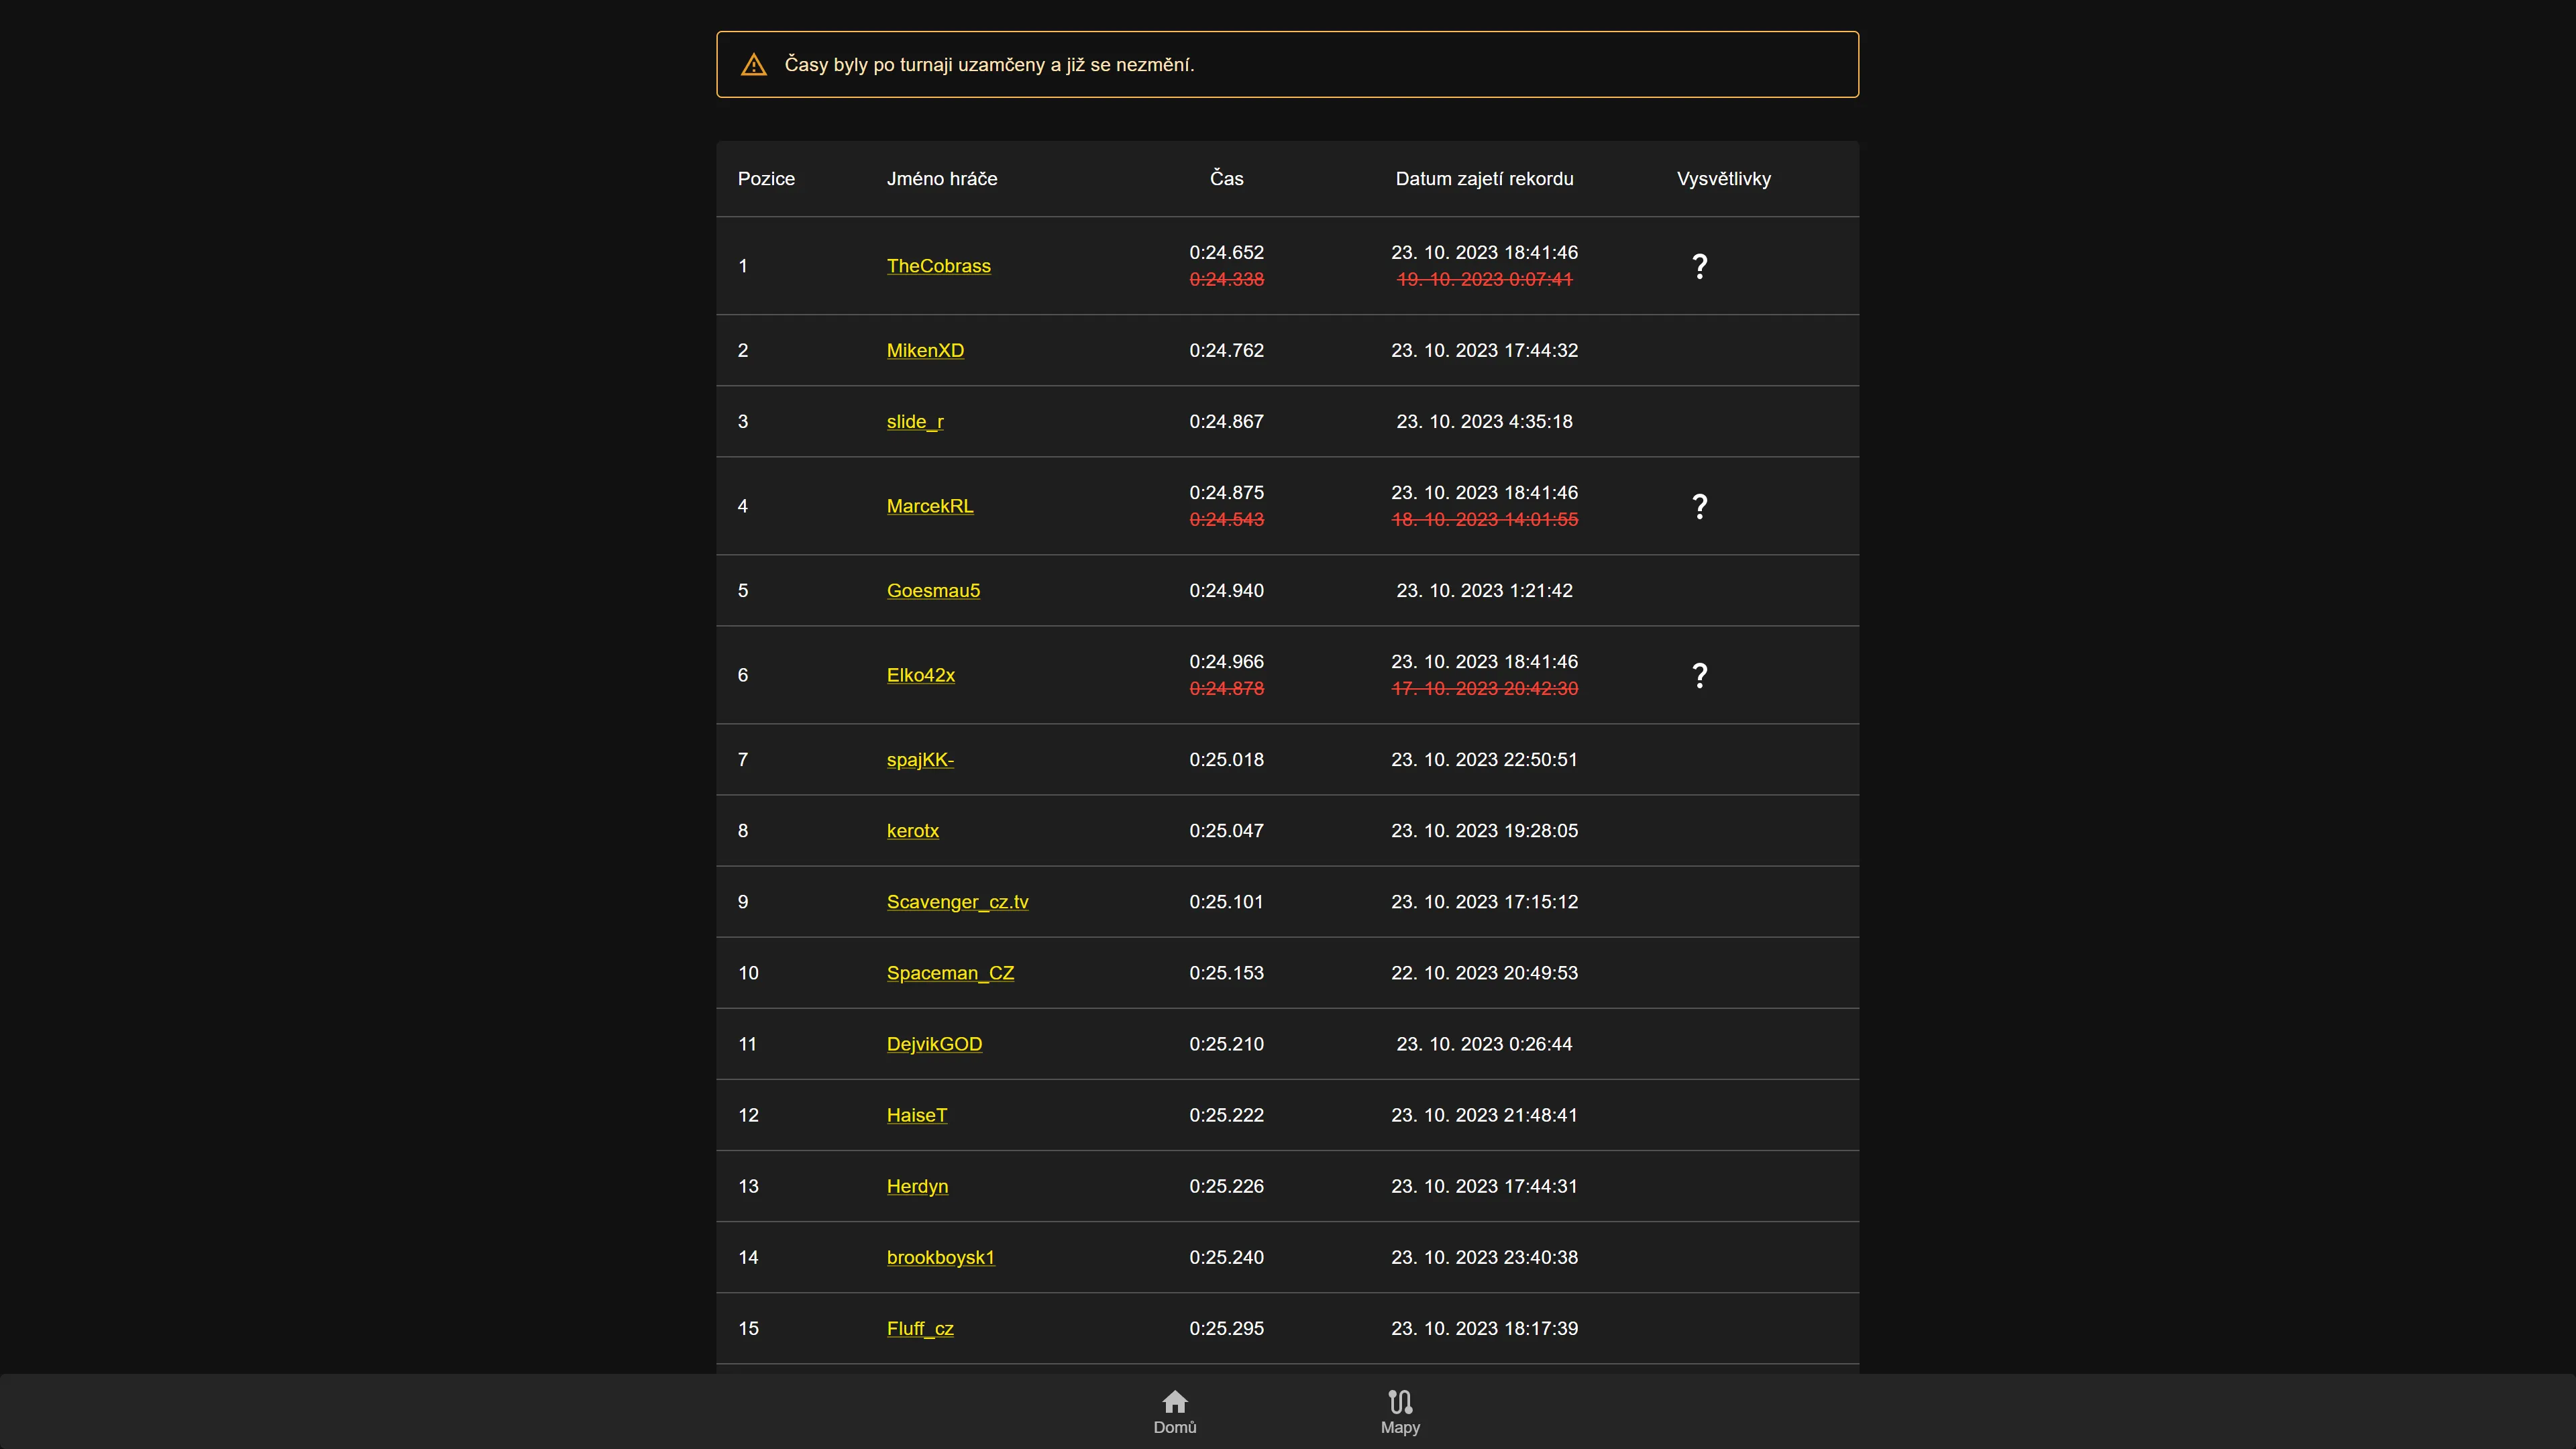This screenshot has width=2576, height=1449.
Task: Select the time 0:24.867
Action: coord(1226,421)
